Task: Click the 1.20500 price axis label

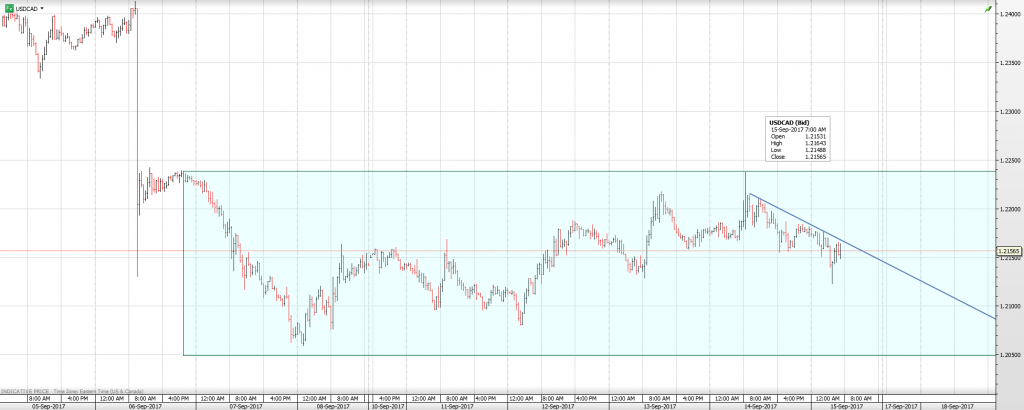Action: [x=1009, y=355]
